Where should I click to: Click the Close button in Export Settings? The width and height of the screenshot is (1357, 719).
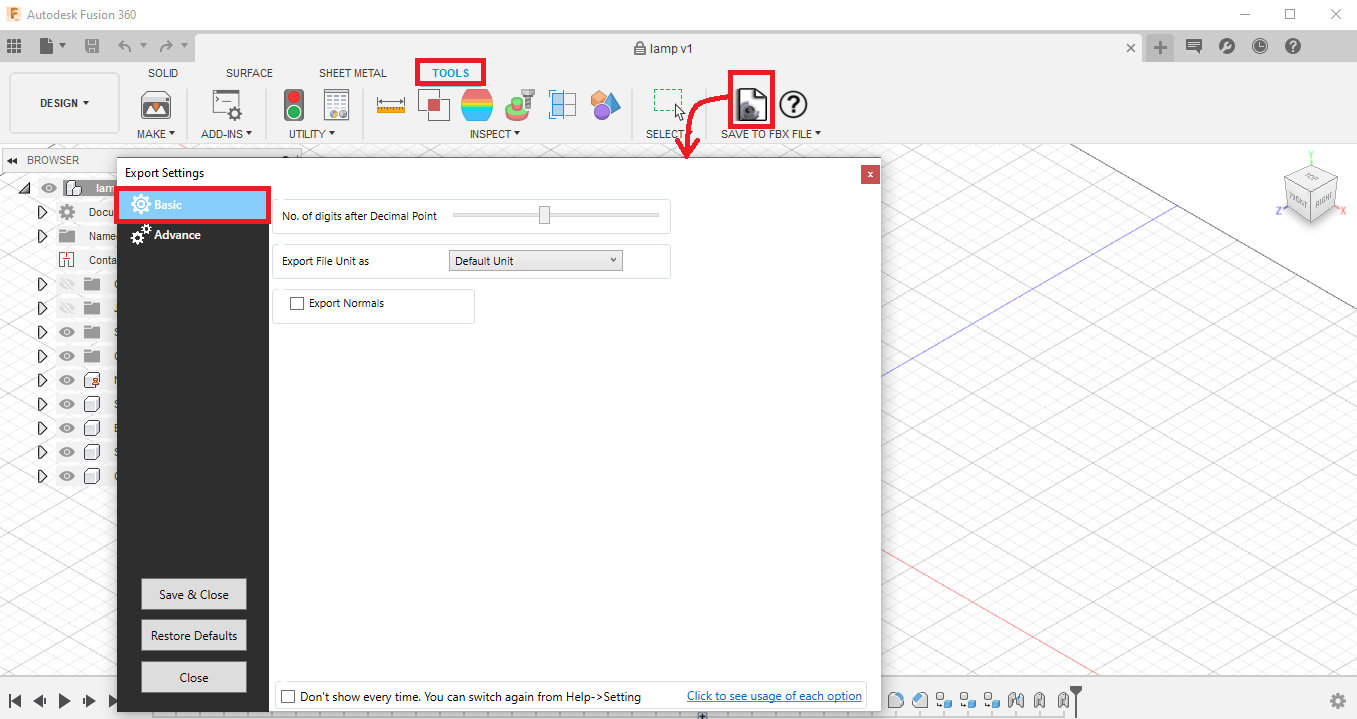tap(194, 677)
